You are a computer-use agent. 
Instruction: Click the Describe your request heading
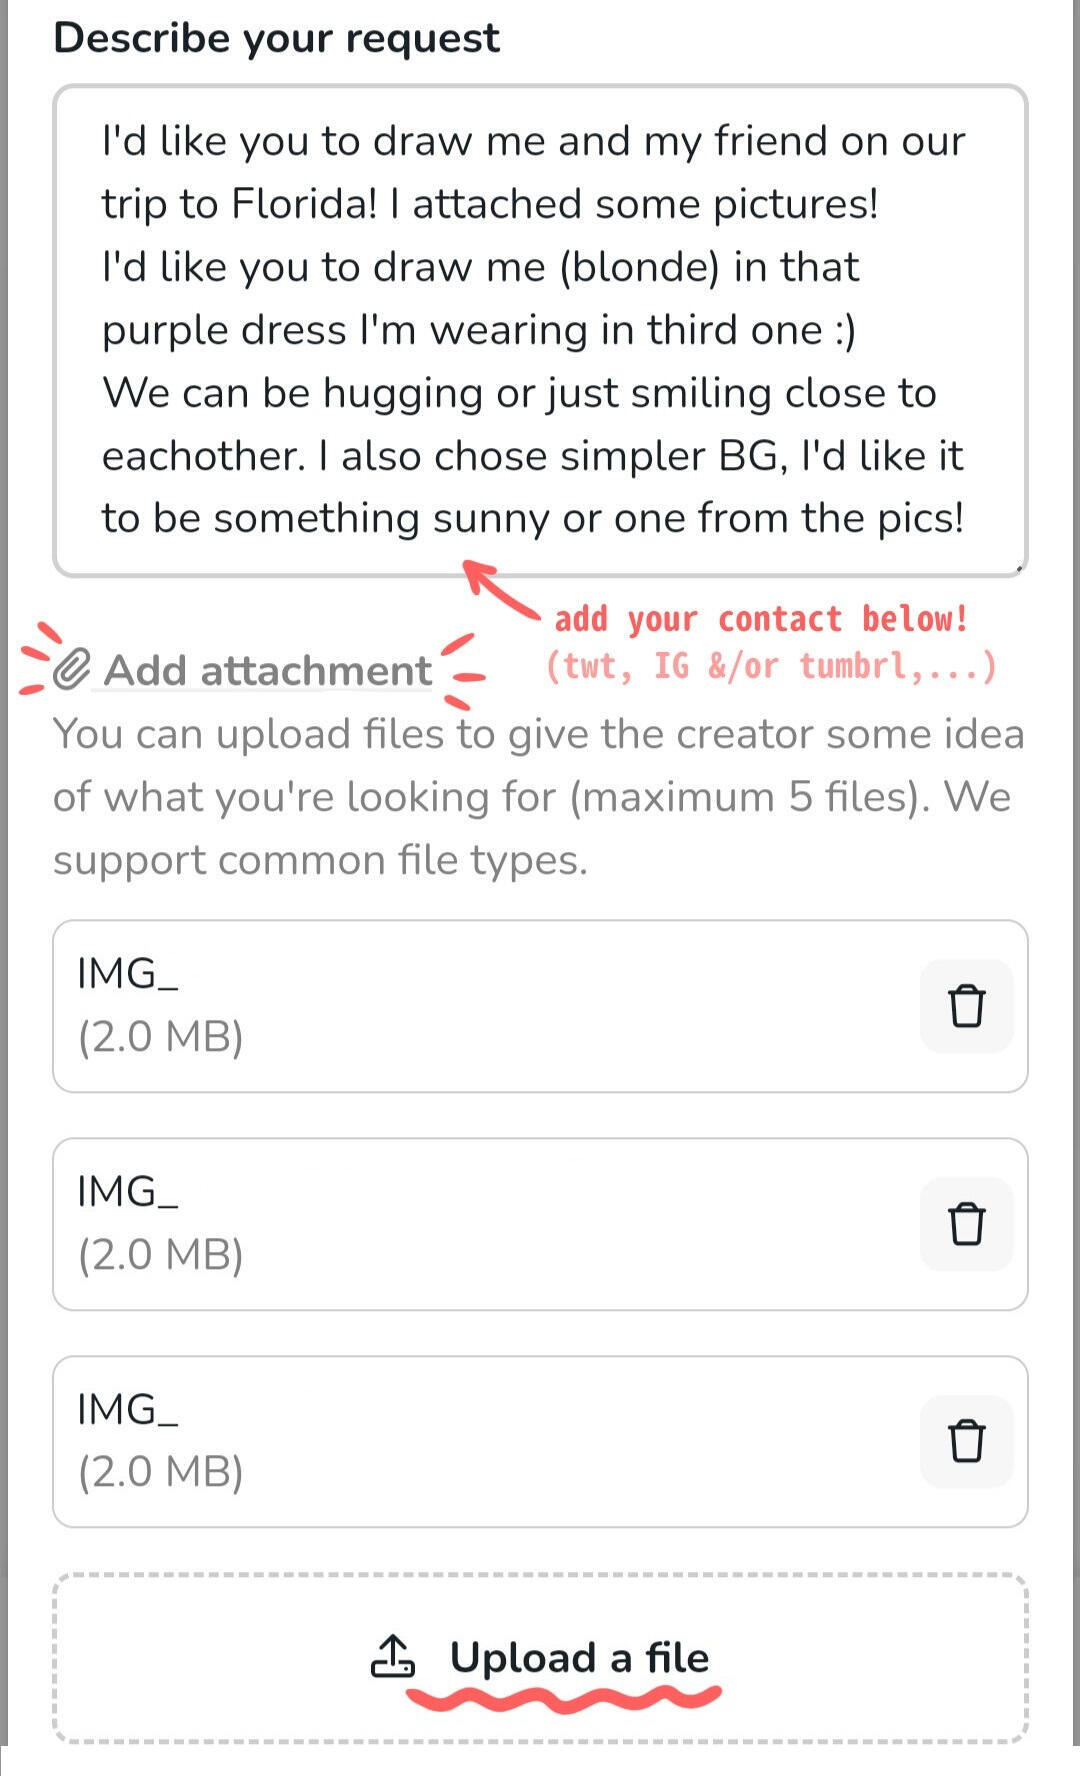pos(276,38)
